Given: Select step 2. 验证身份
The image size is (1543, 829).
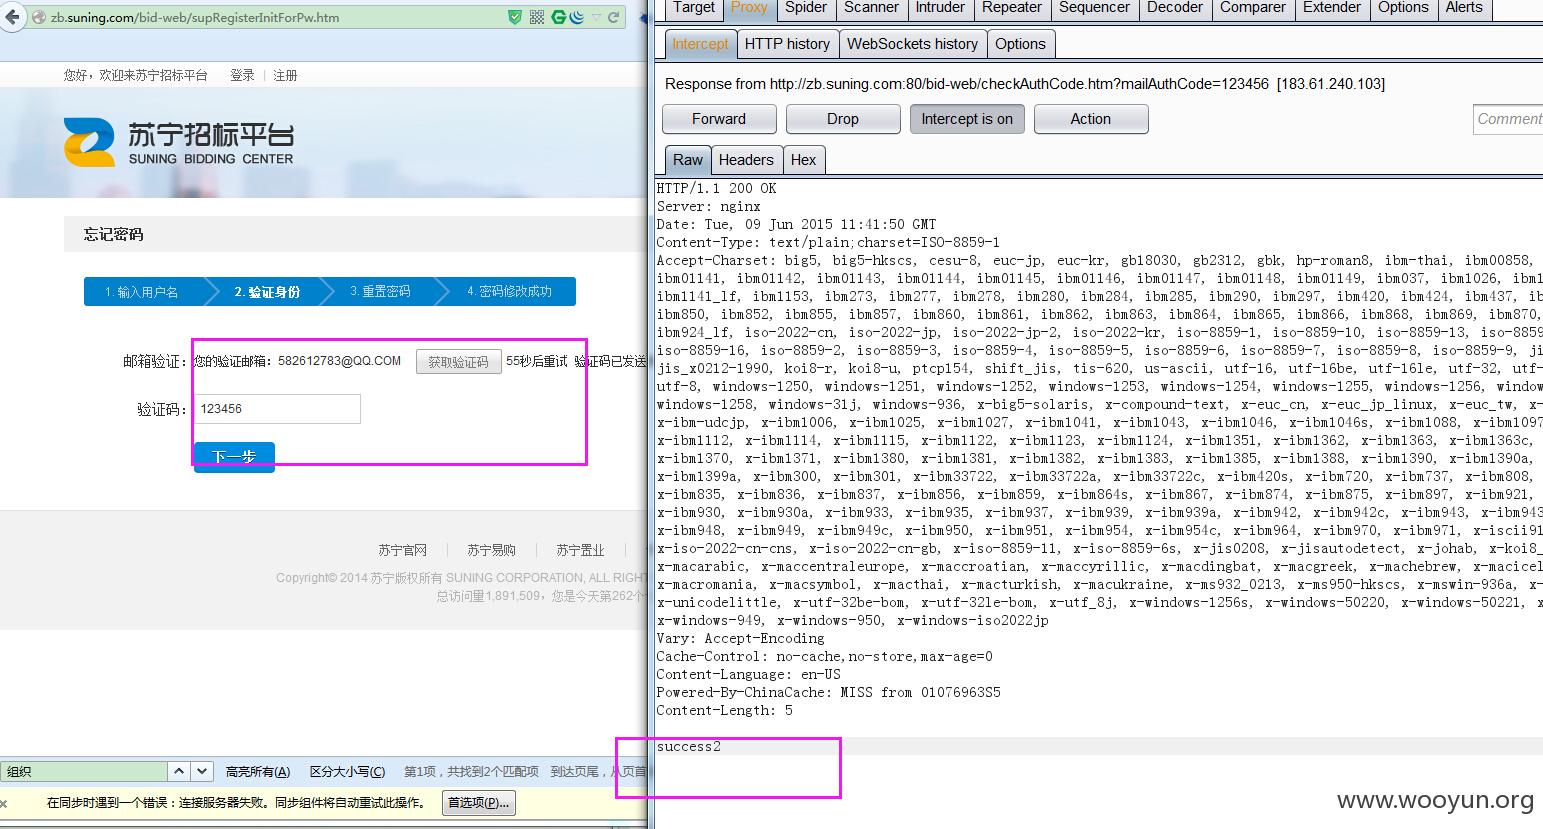Looking at the screenshot, I should tap(267, 291).
